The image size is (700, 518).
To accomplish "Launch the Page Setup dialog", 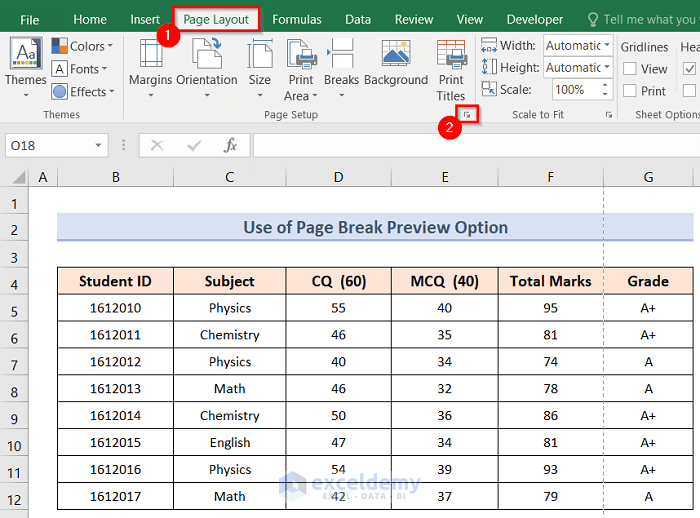I will [467, 115].
